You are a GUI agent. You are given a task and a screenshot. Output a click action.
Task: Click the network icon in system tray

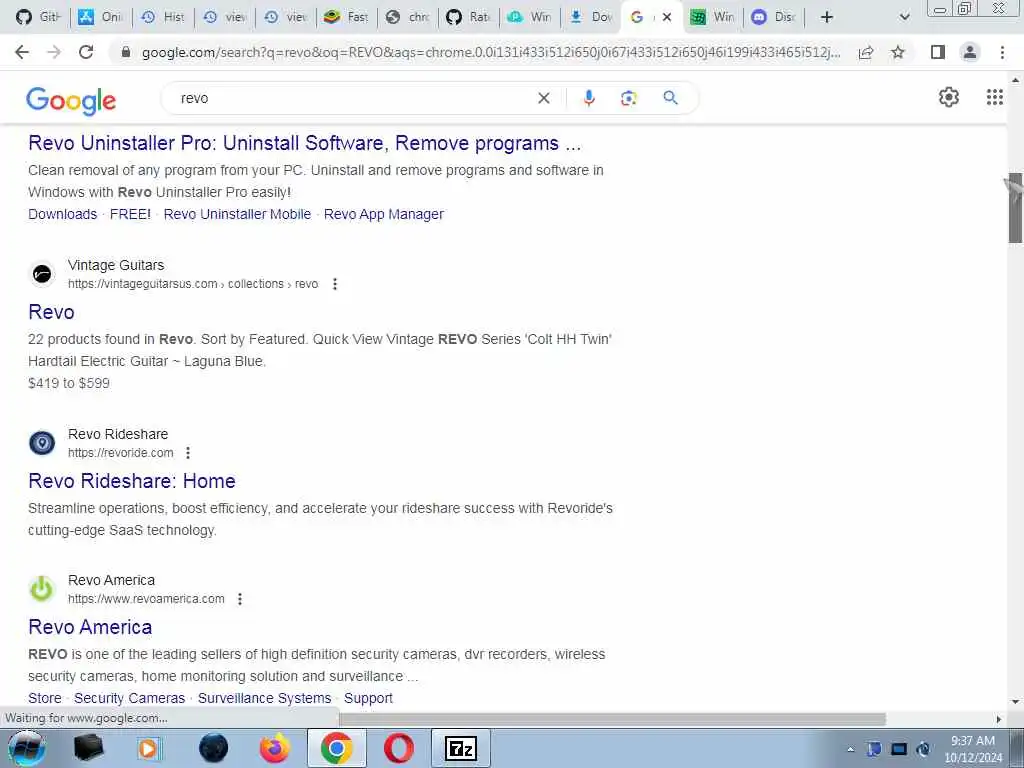899,749
